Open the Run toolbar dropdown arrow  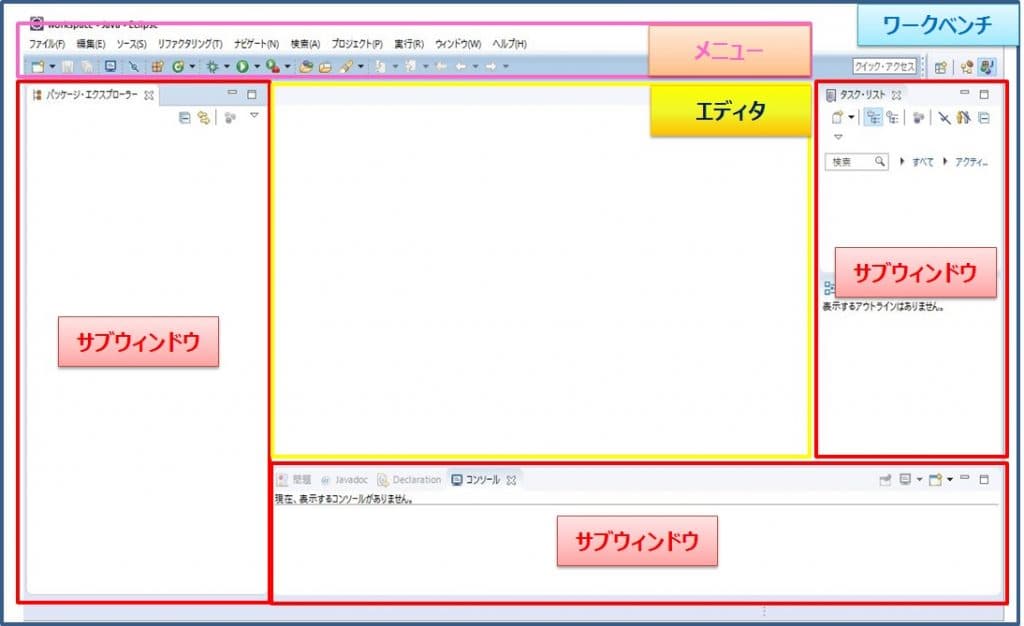pos(255,66)
